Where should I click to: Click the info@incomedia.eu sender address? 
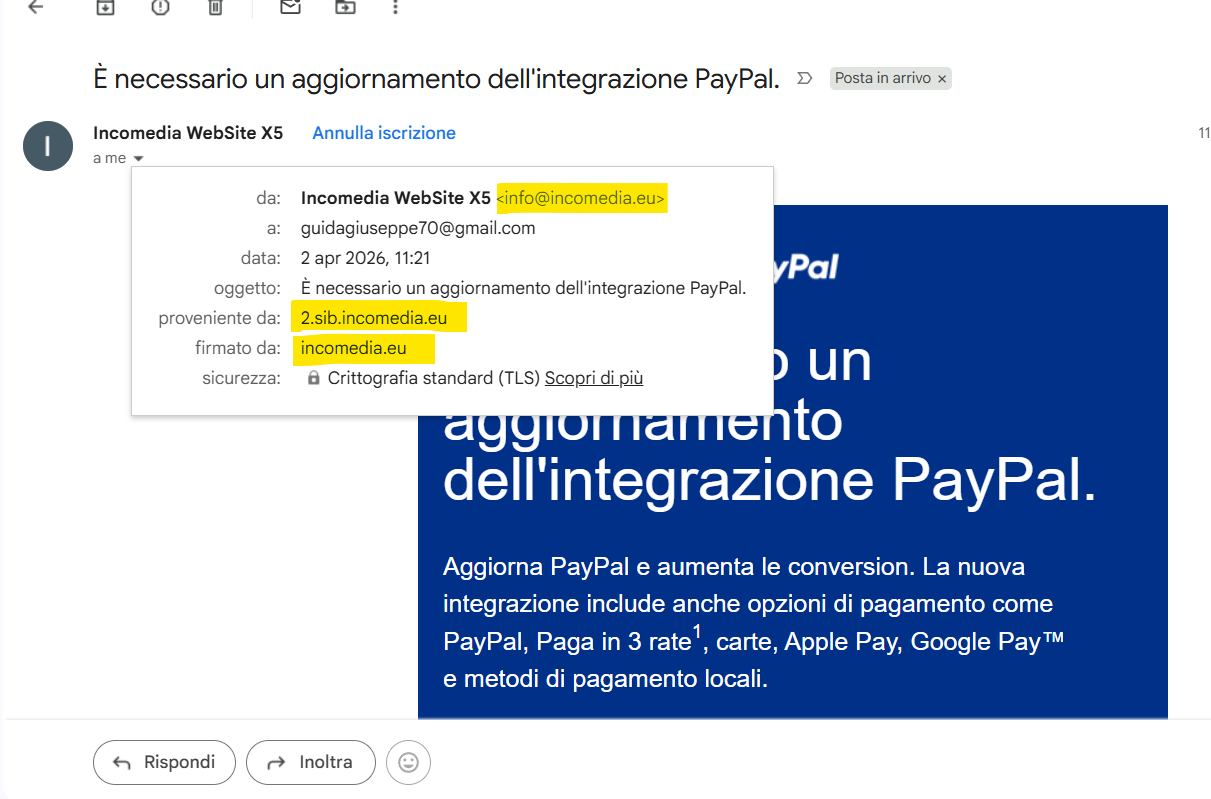point(581,198)
